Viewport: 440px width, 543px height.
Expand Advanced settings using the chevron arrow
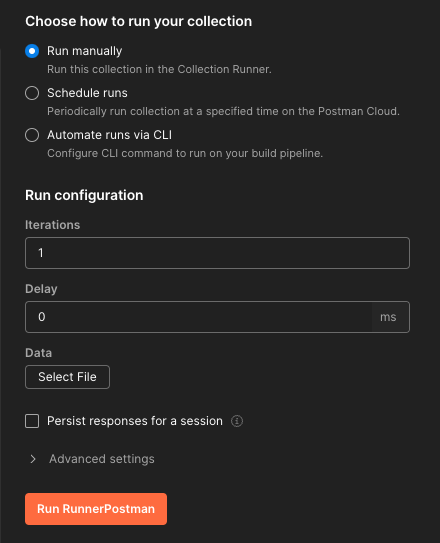click(x=33, y=459)
